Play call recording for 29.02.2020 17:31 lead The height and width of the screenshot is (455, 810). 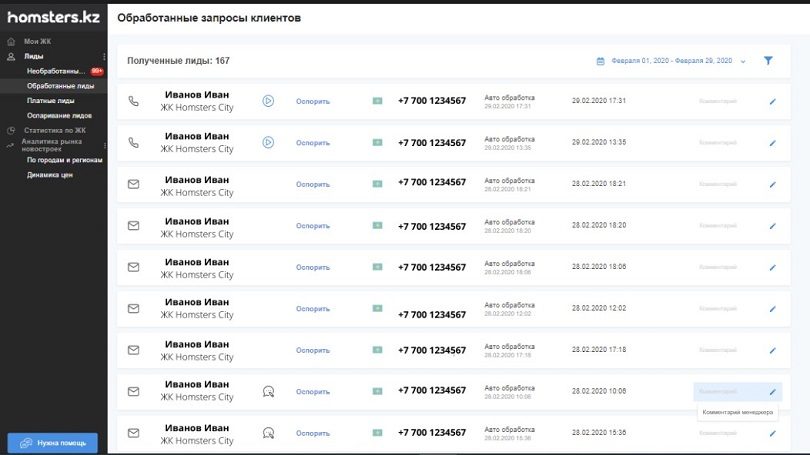[x=268, y=101]
